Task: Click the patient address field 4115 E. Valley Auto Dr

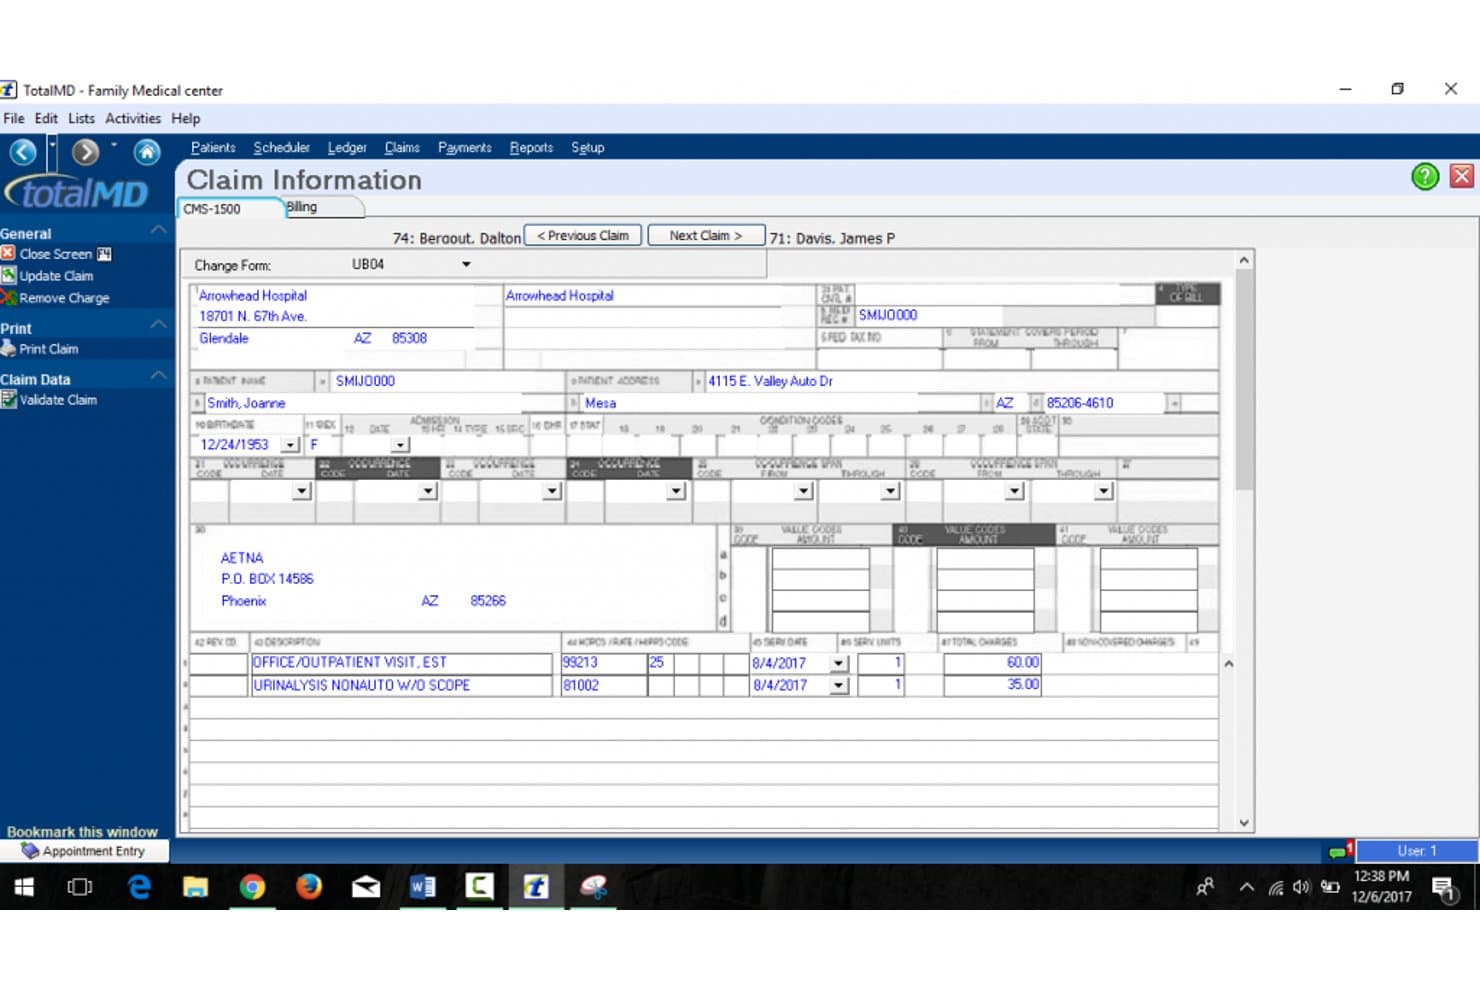Action: pyautogui.click(x=961, y=381)
